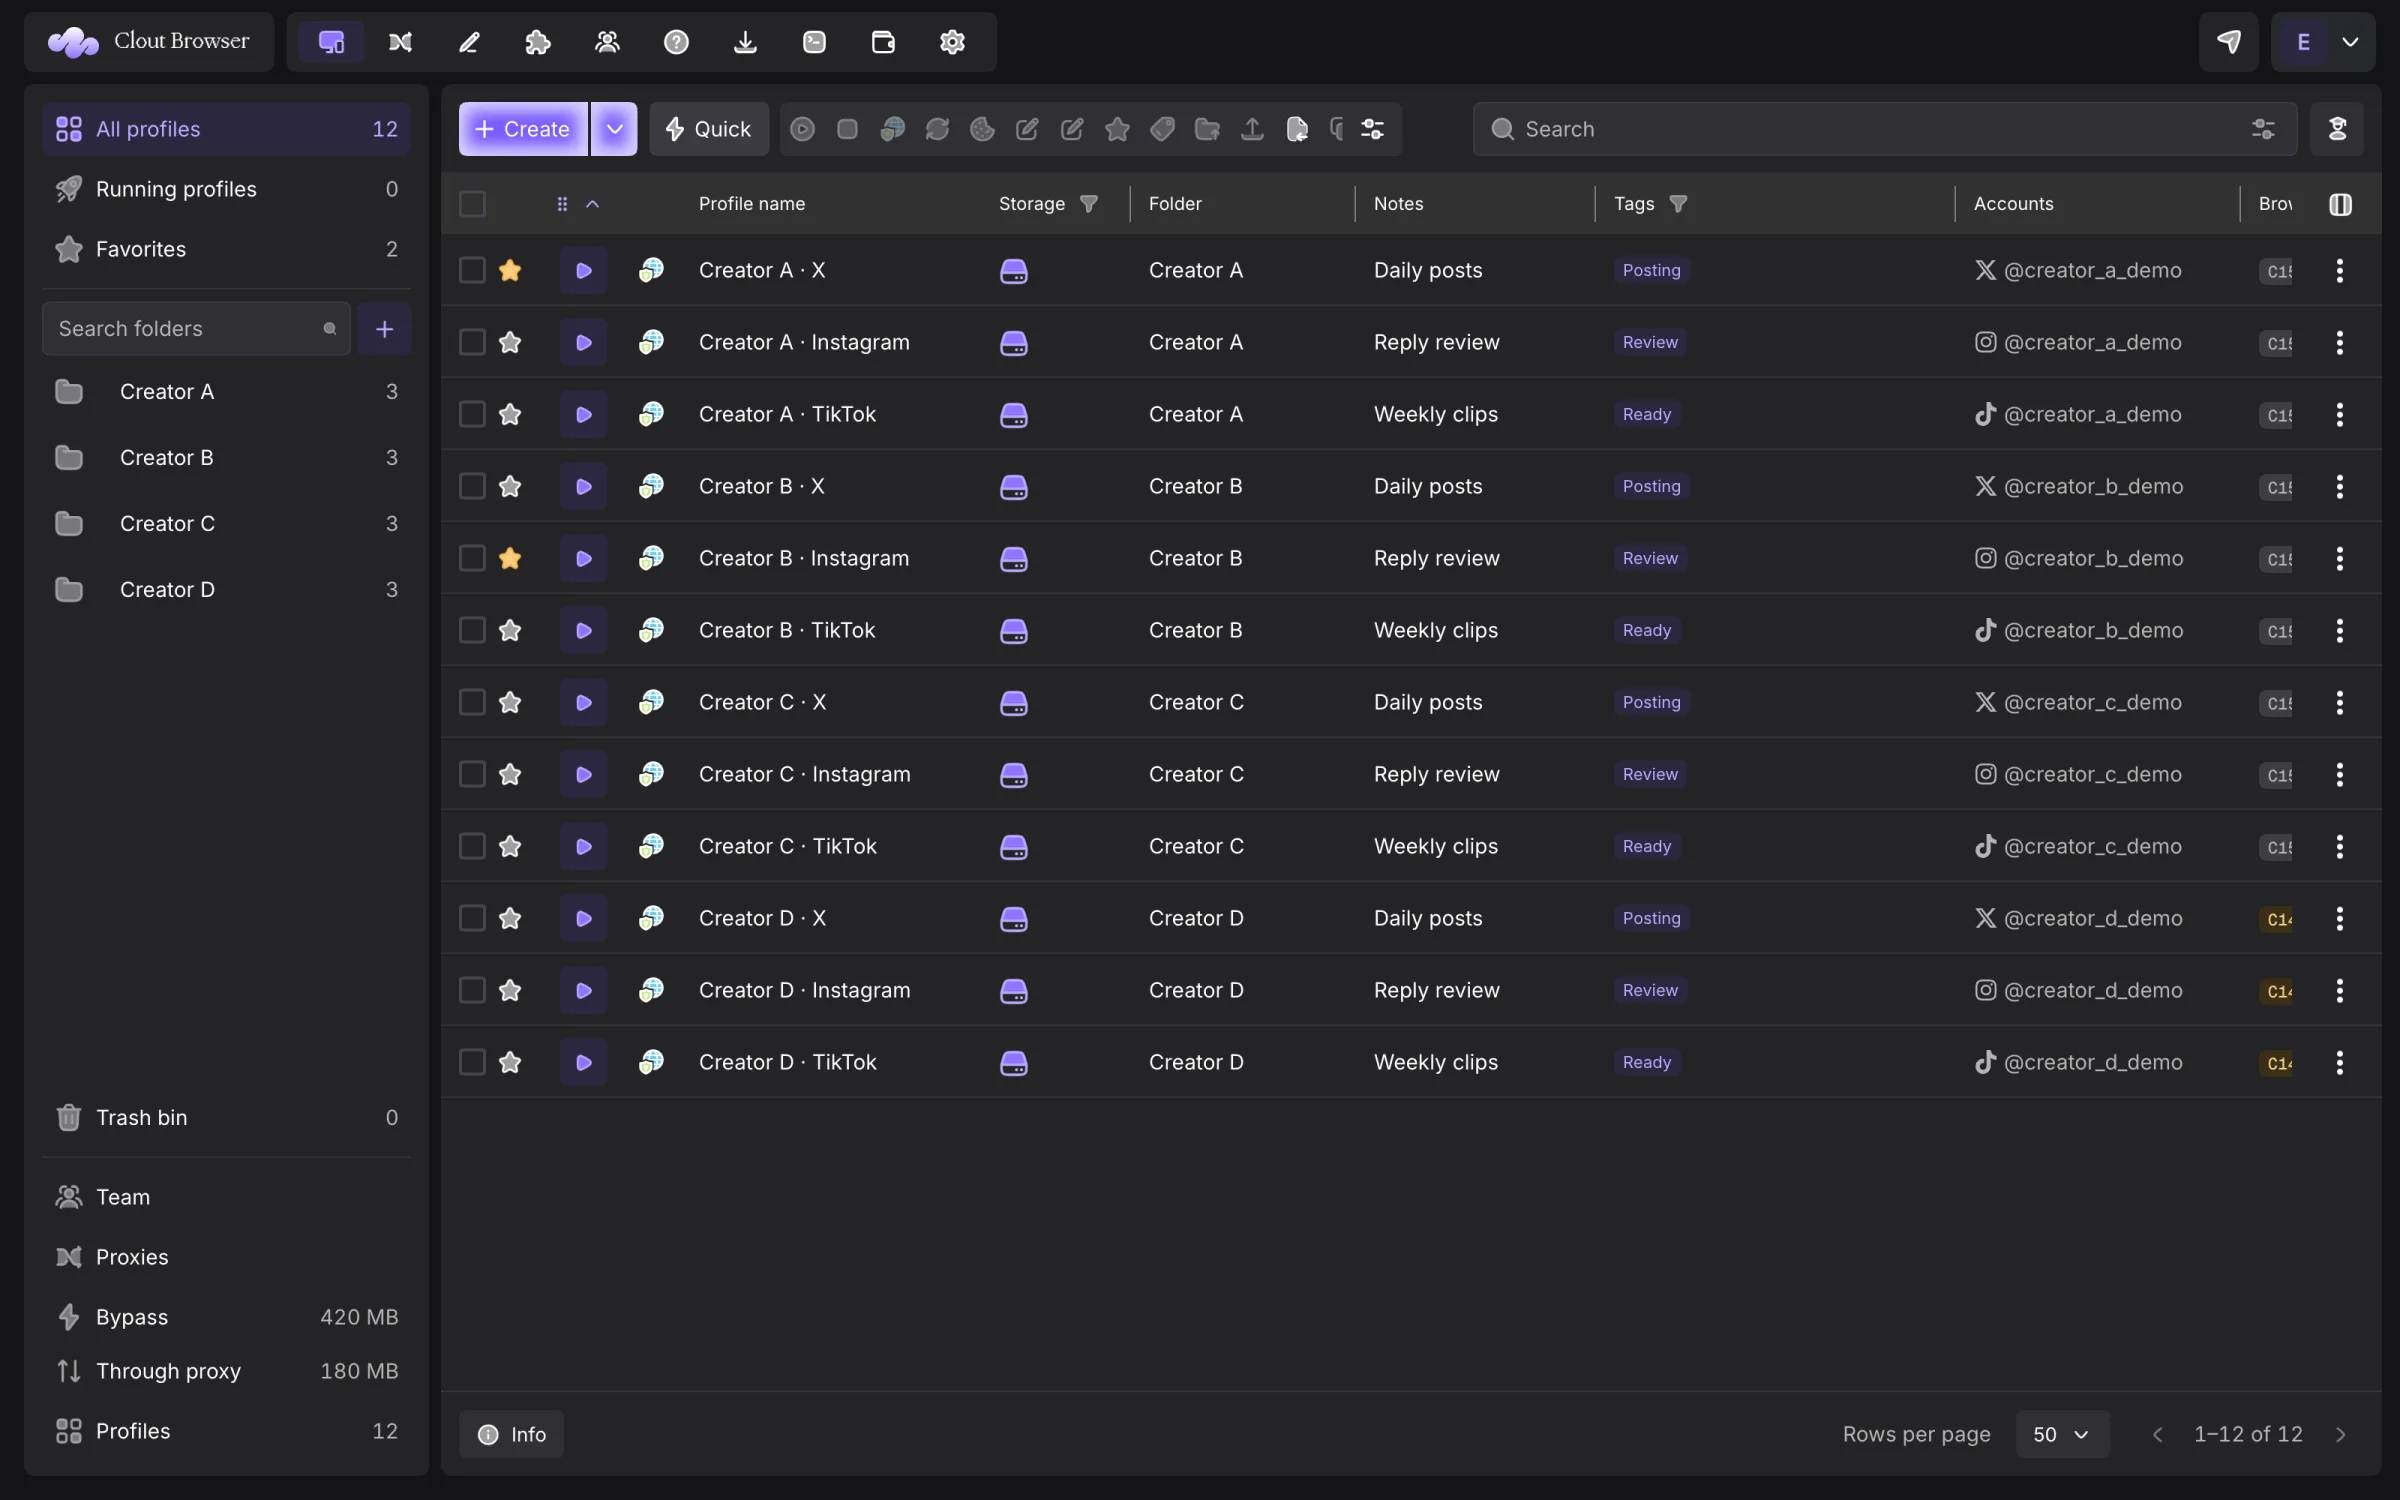The height and width of the screenshot is (1500, 2400).
Task: Click the search filter sliders icon
Action: pos(2263,129)
